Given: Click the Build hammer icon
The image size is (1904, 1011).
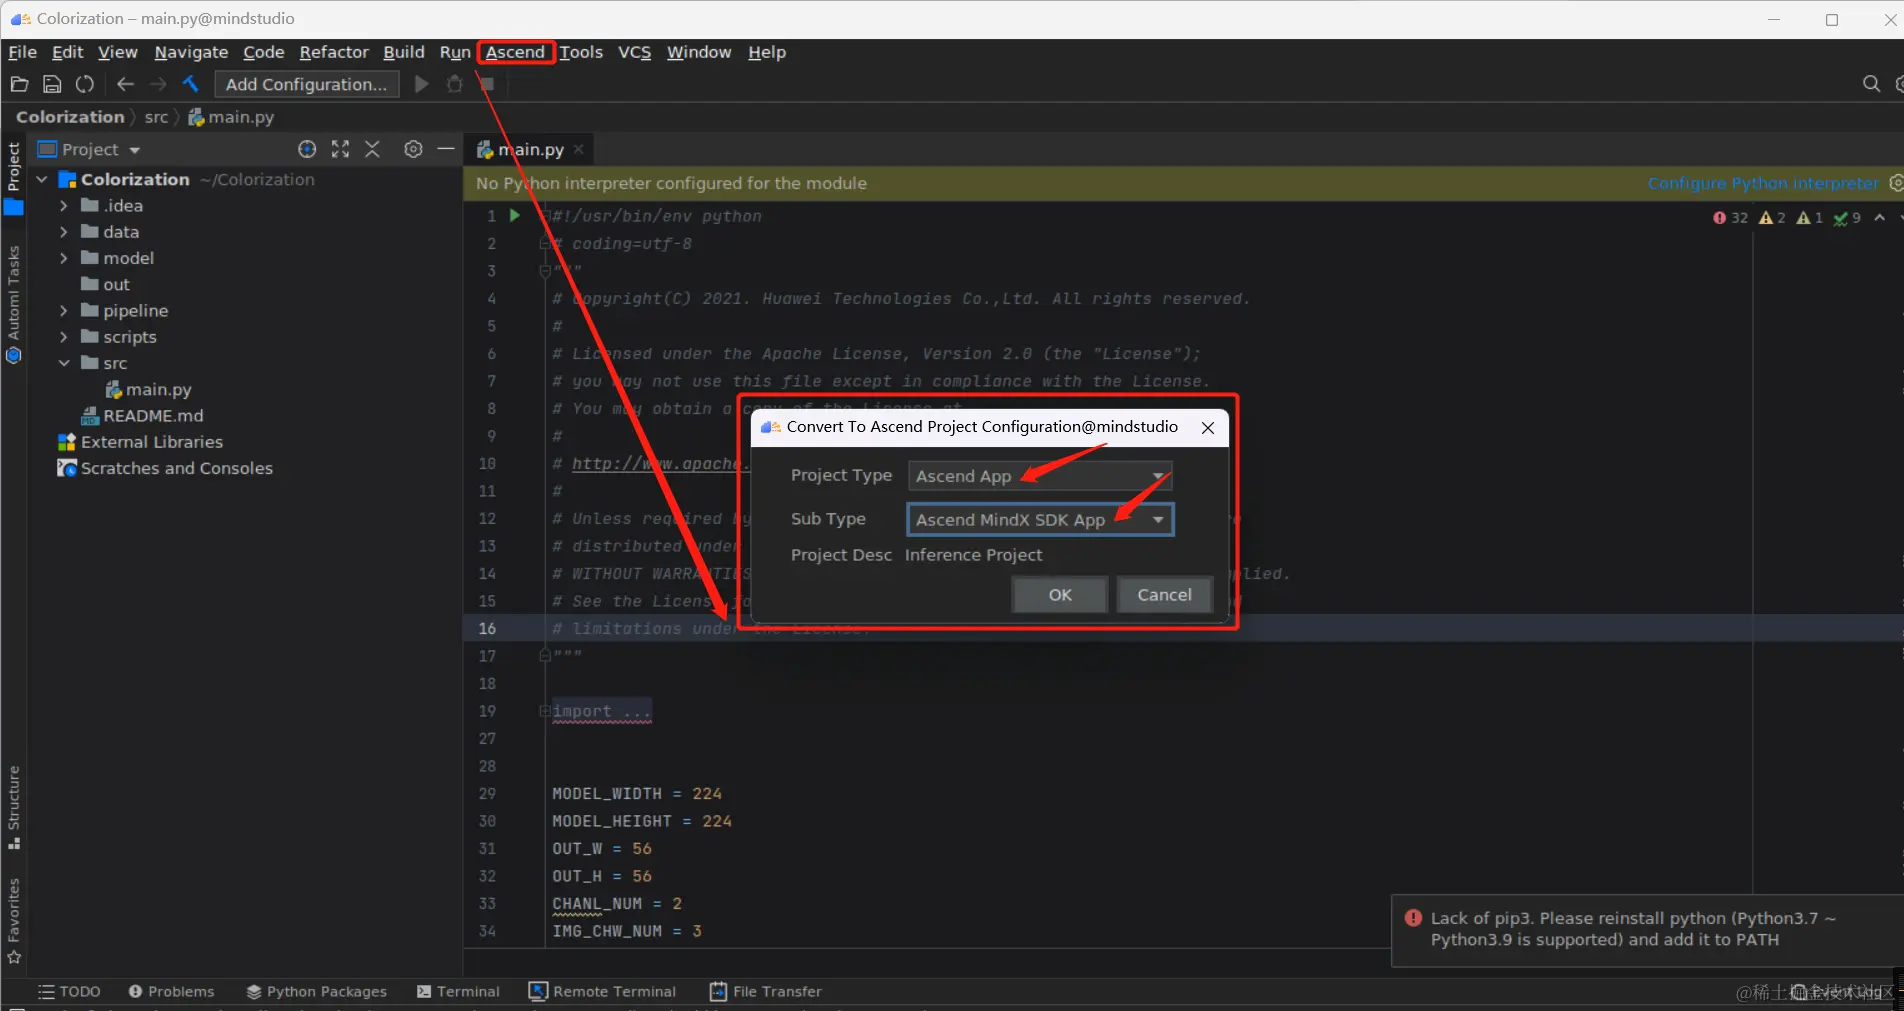Looking at the screenshot, I should click(x=190, y=85).
